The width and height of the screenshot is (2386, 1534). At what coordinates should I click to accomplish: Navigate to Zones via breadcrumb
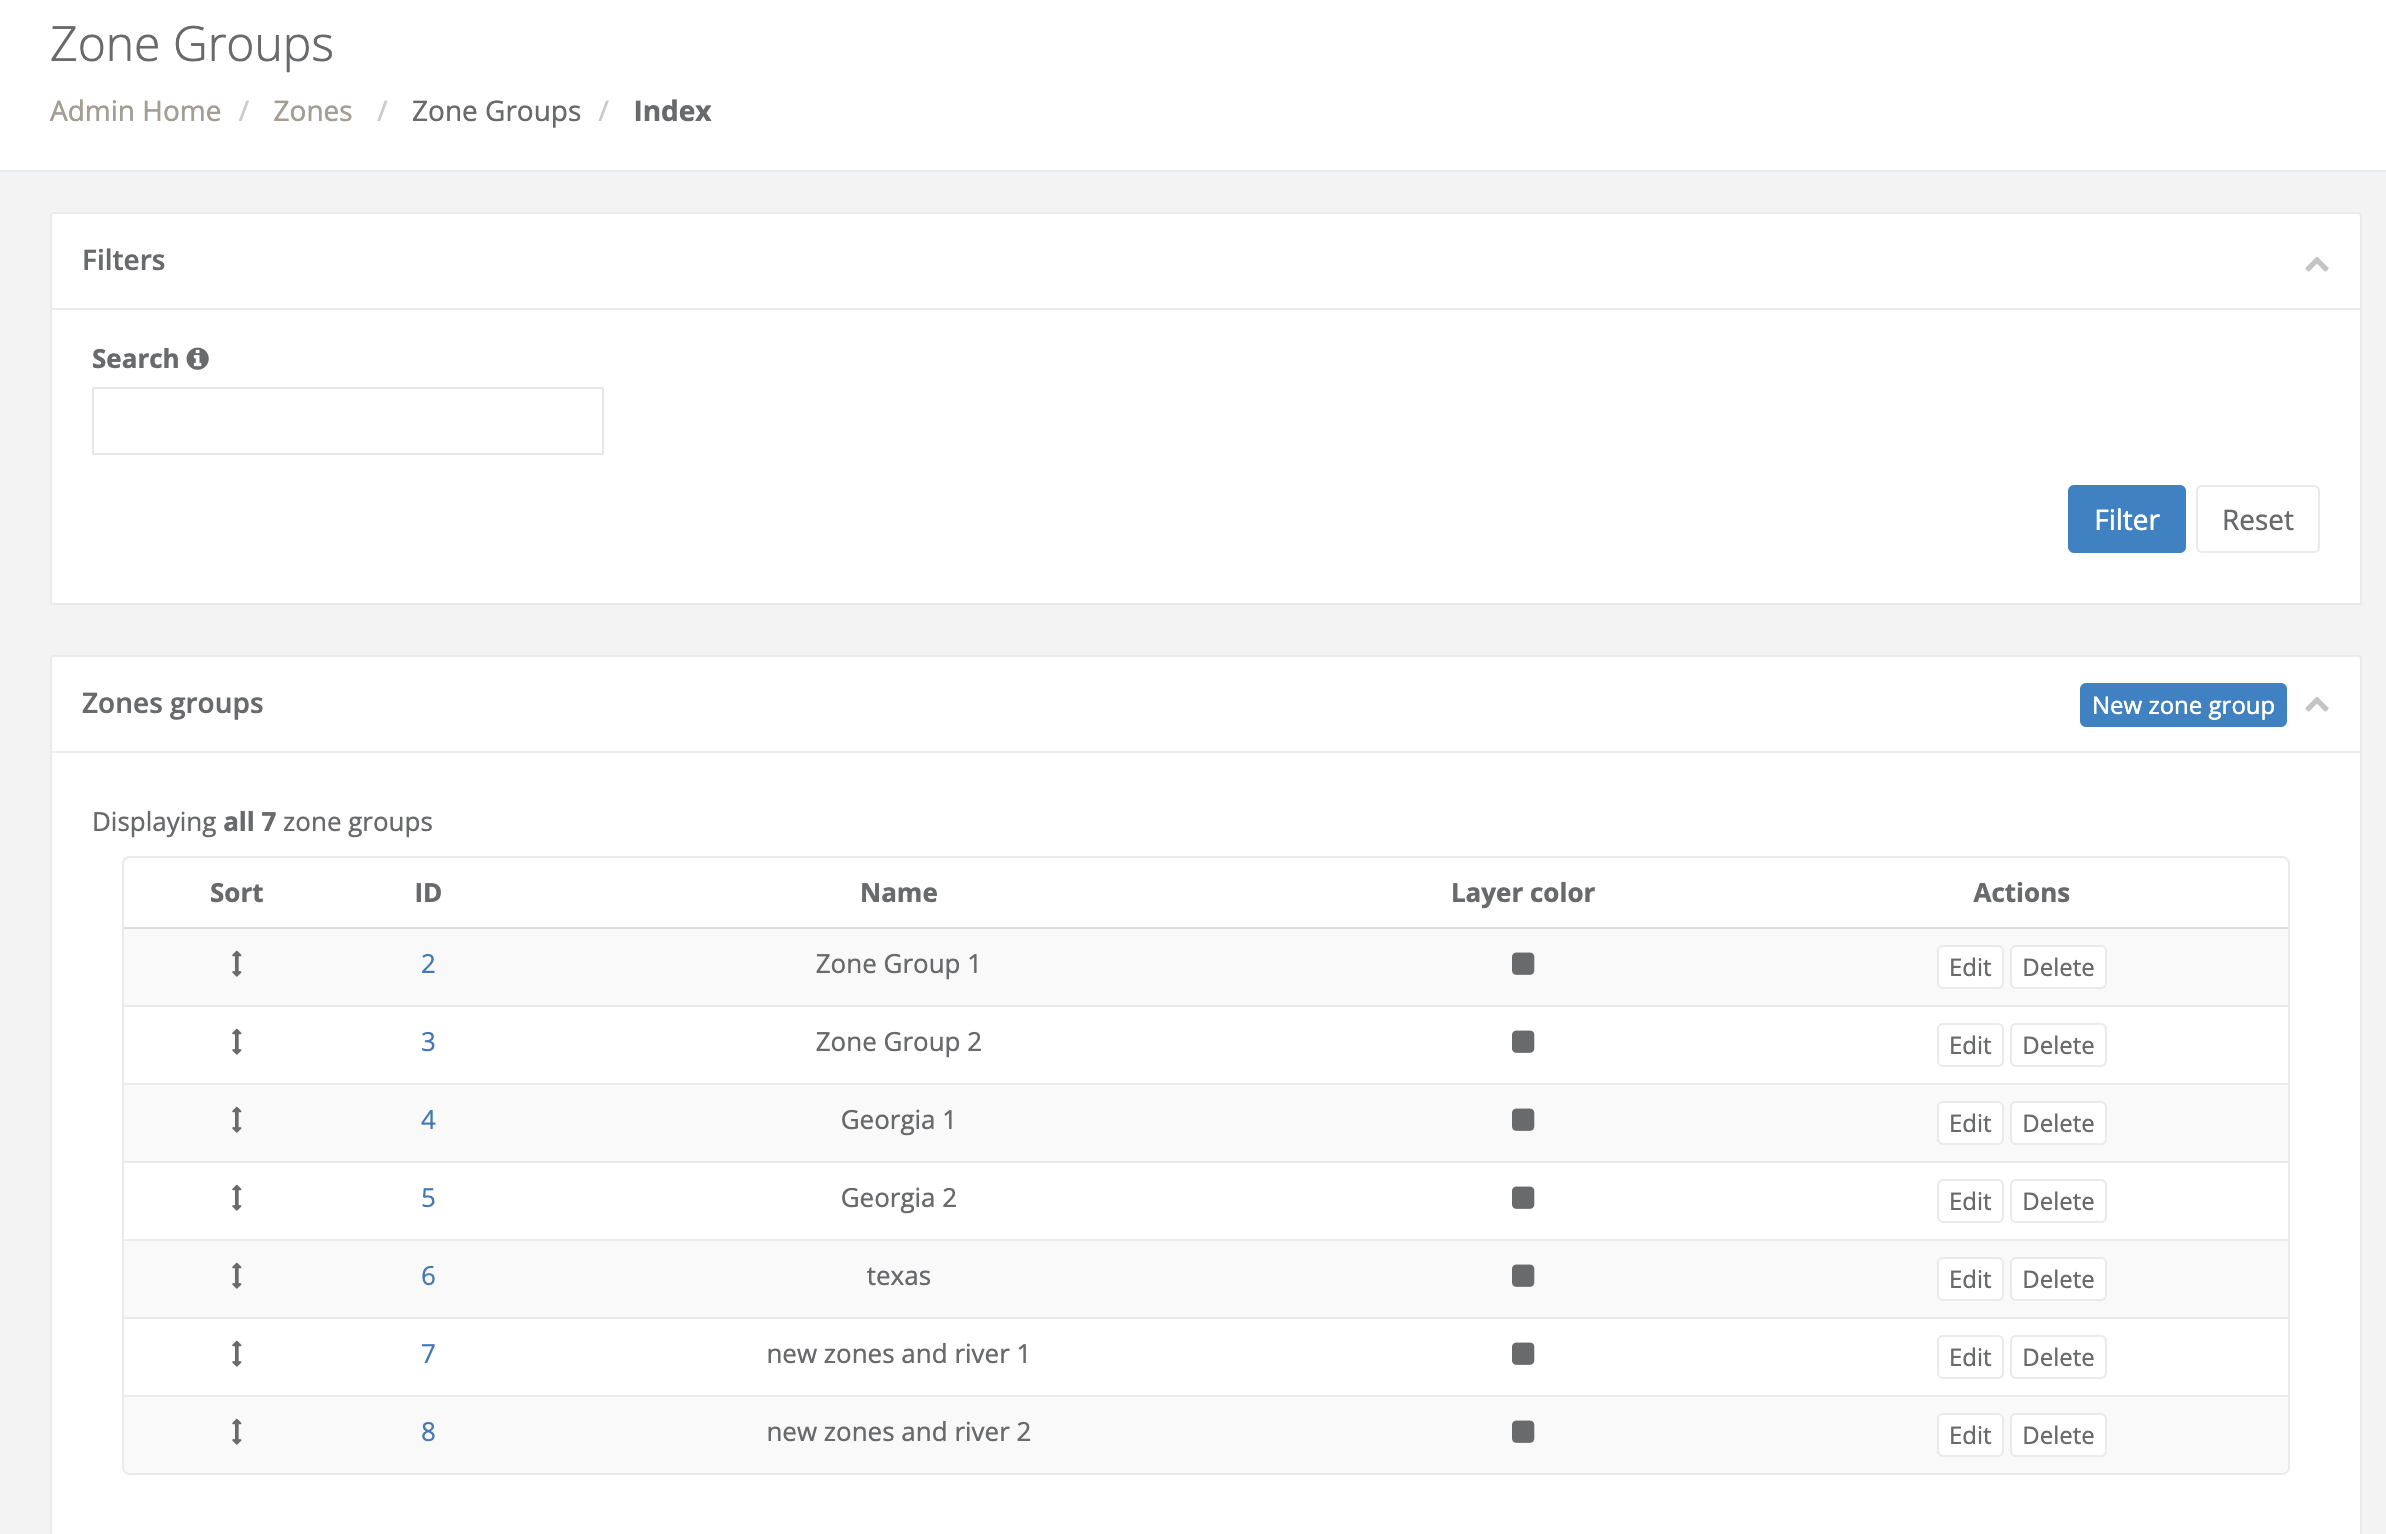coord(313,111)
